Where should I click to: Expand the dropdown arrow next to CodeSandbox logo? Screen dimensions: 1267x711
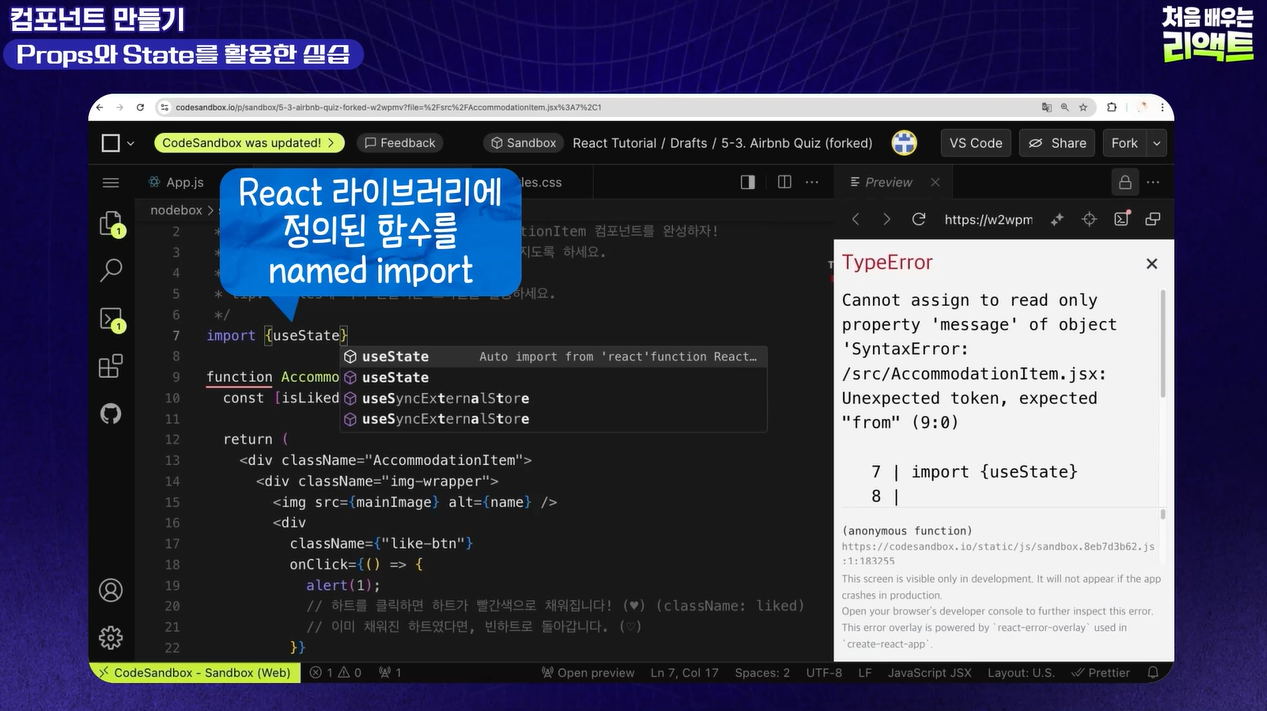[130, 143]
